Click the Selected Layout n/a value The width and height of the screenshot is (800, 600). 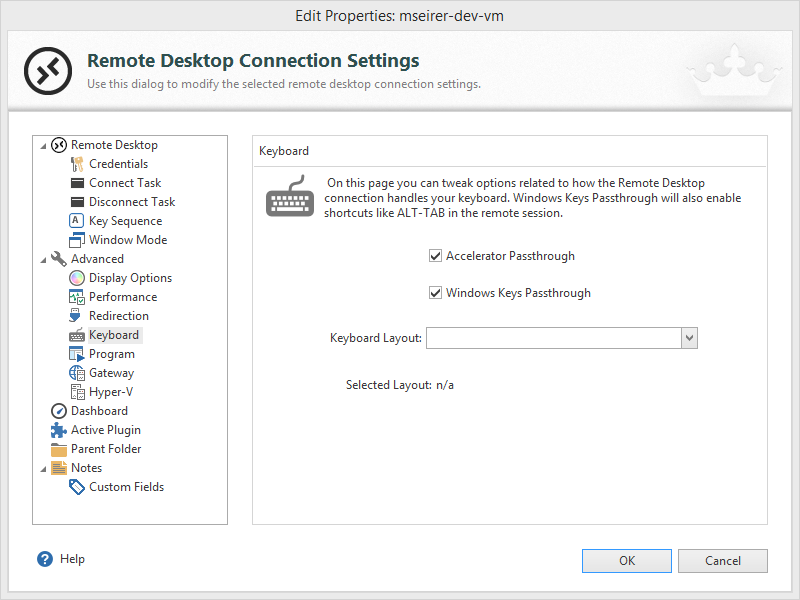pos(445,385)
